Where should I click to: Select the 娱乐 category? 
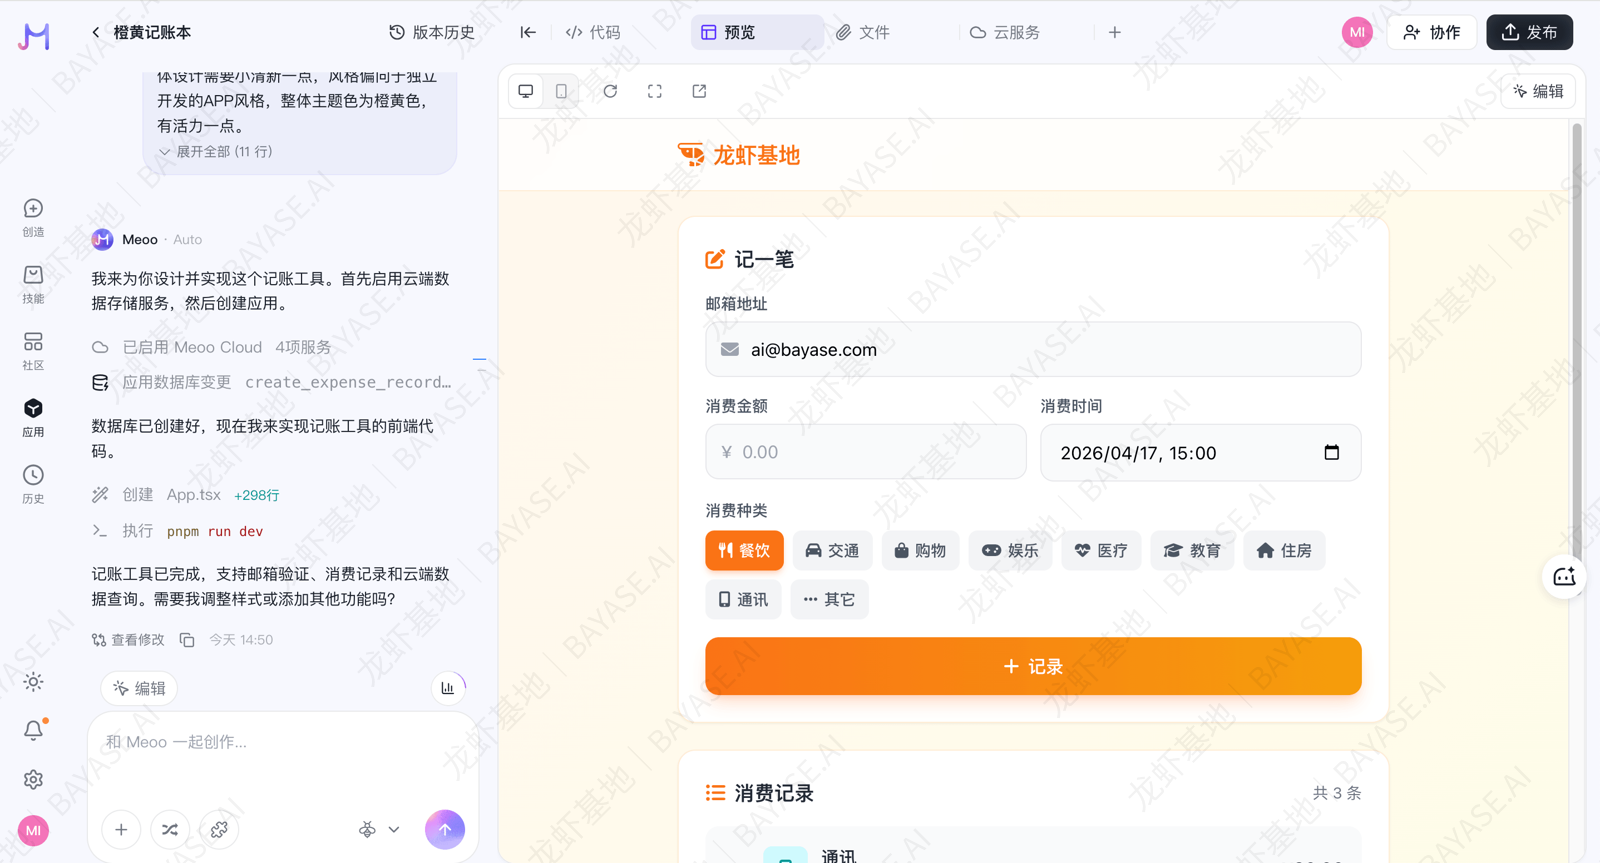coord(1010,550)
